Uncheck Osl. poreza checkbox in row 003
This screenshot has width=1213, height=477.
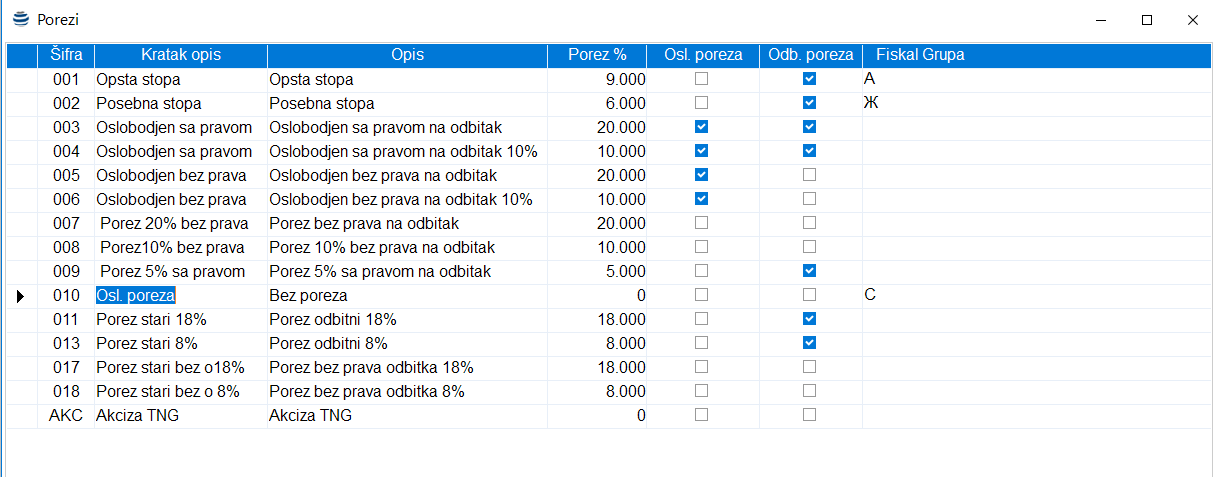coord(702,127)
